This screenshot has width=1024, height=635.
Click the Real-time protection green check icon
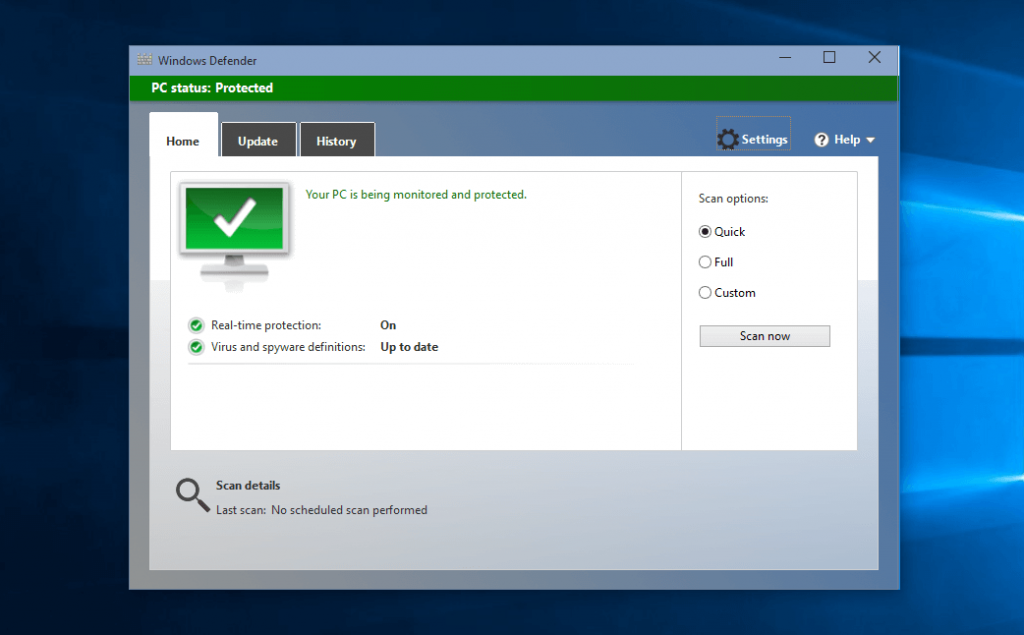pos(196,325)
